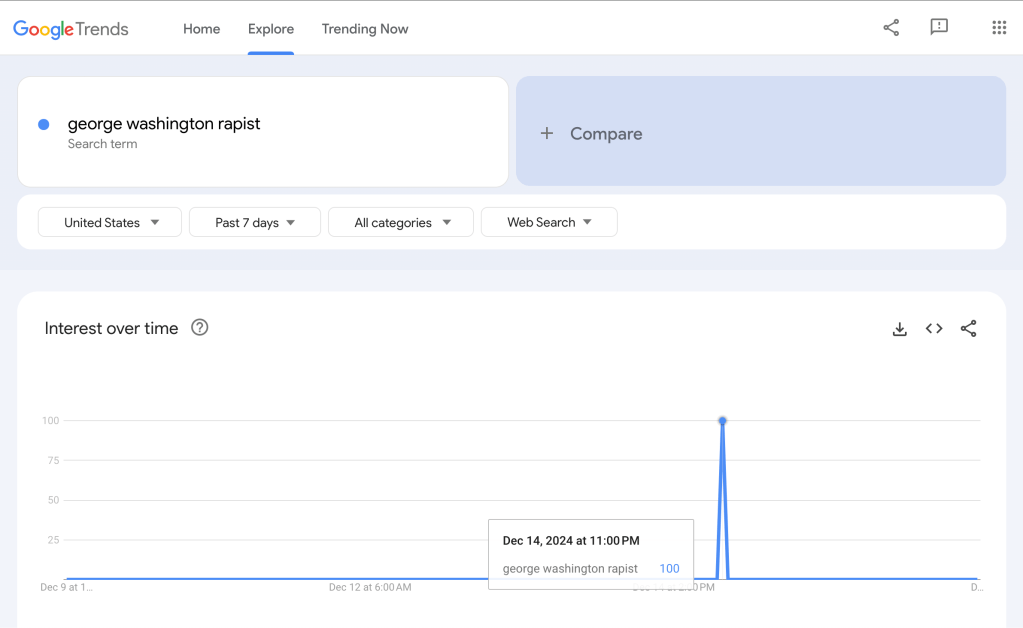Click the plus icon beside Compare
Viewport: 1023px width, 628px height.
point(547,133)
